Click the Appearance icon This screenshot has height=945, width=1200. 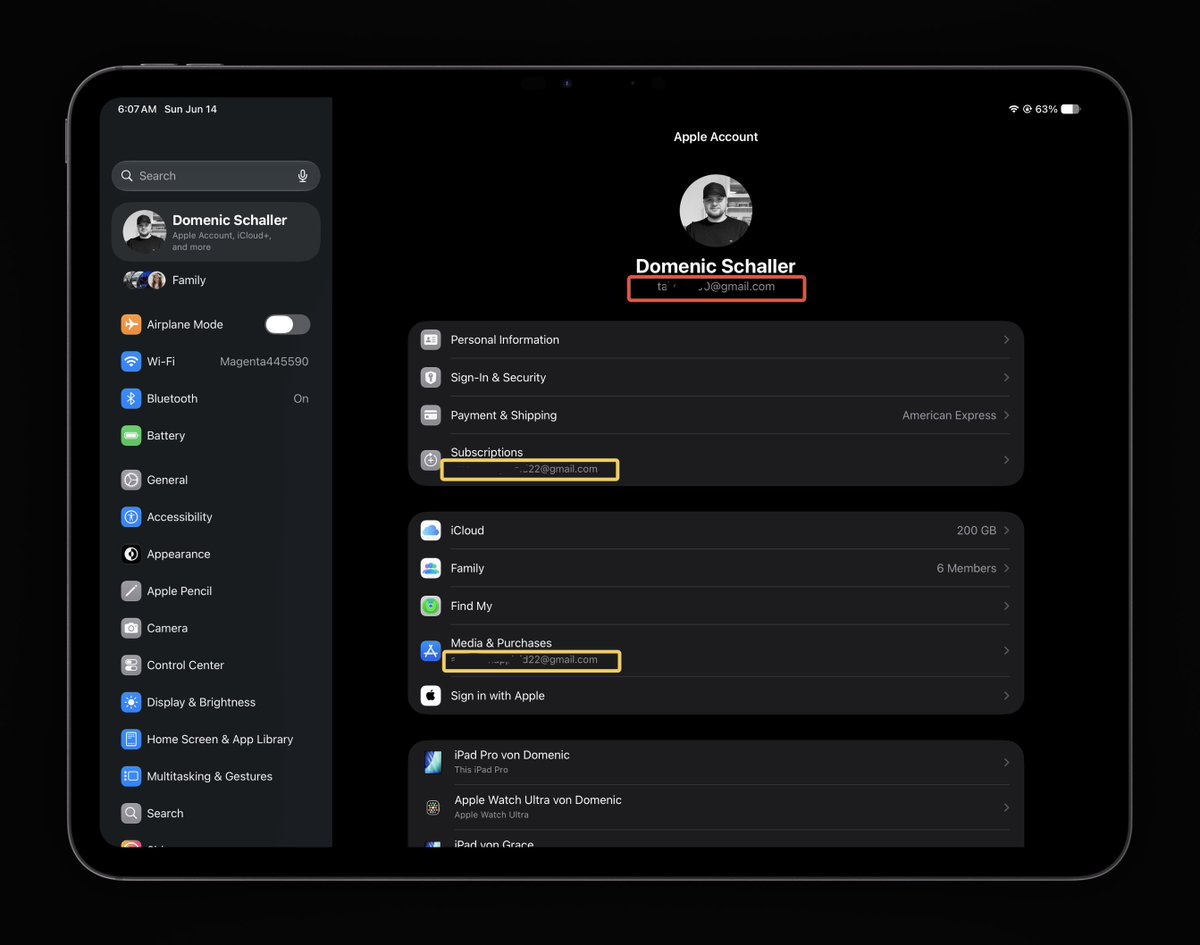click(x=131, y=554)
